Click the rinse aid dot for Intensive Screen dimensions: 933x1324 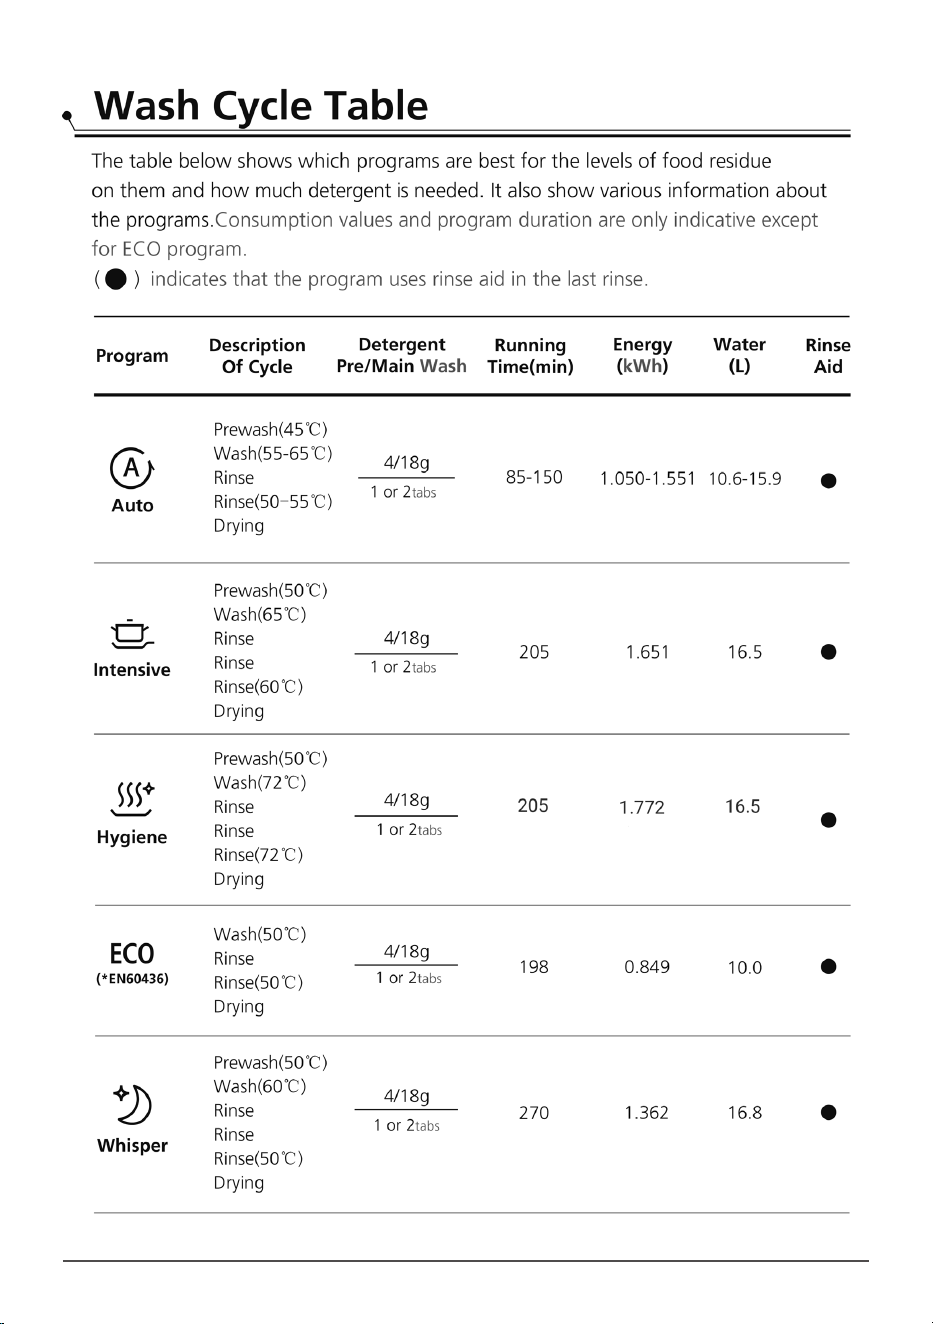pos(828,652)
